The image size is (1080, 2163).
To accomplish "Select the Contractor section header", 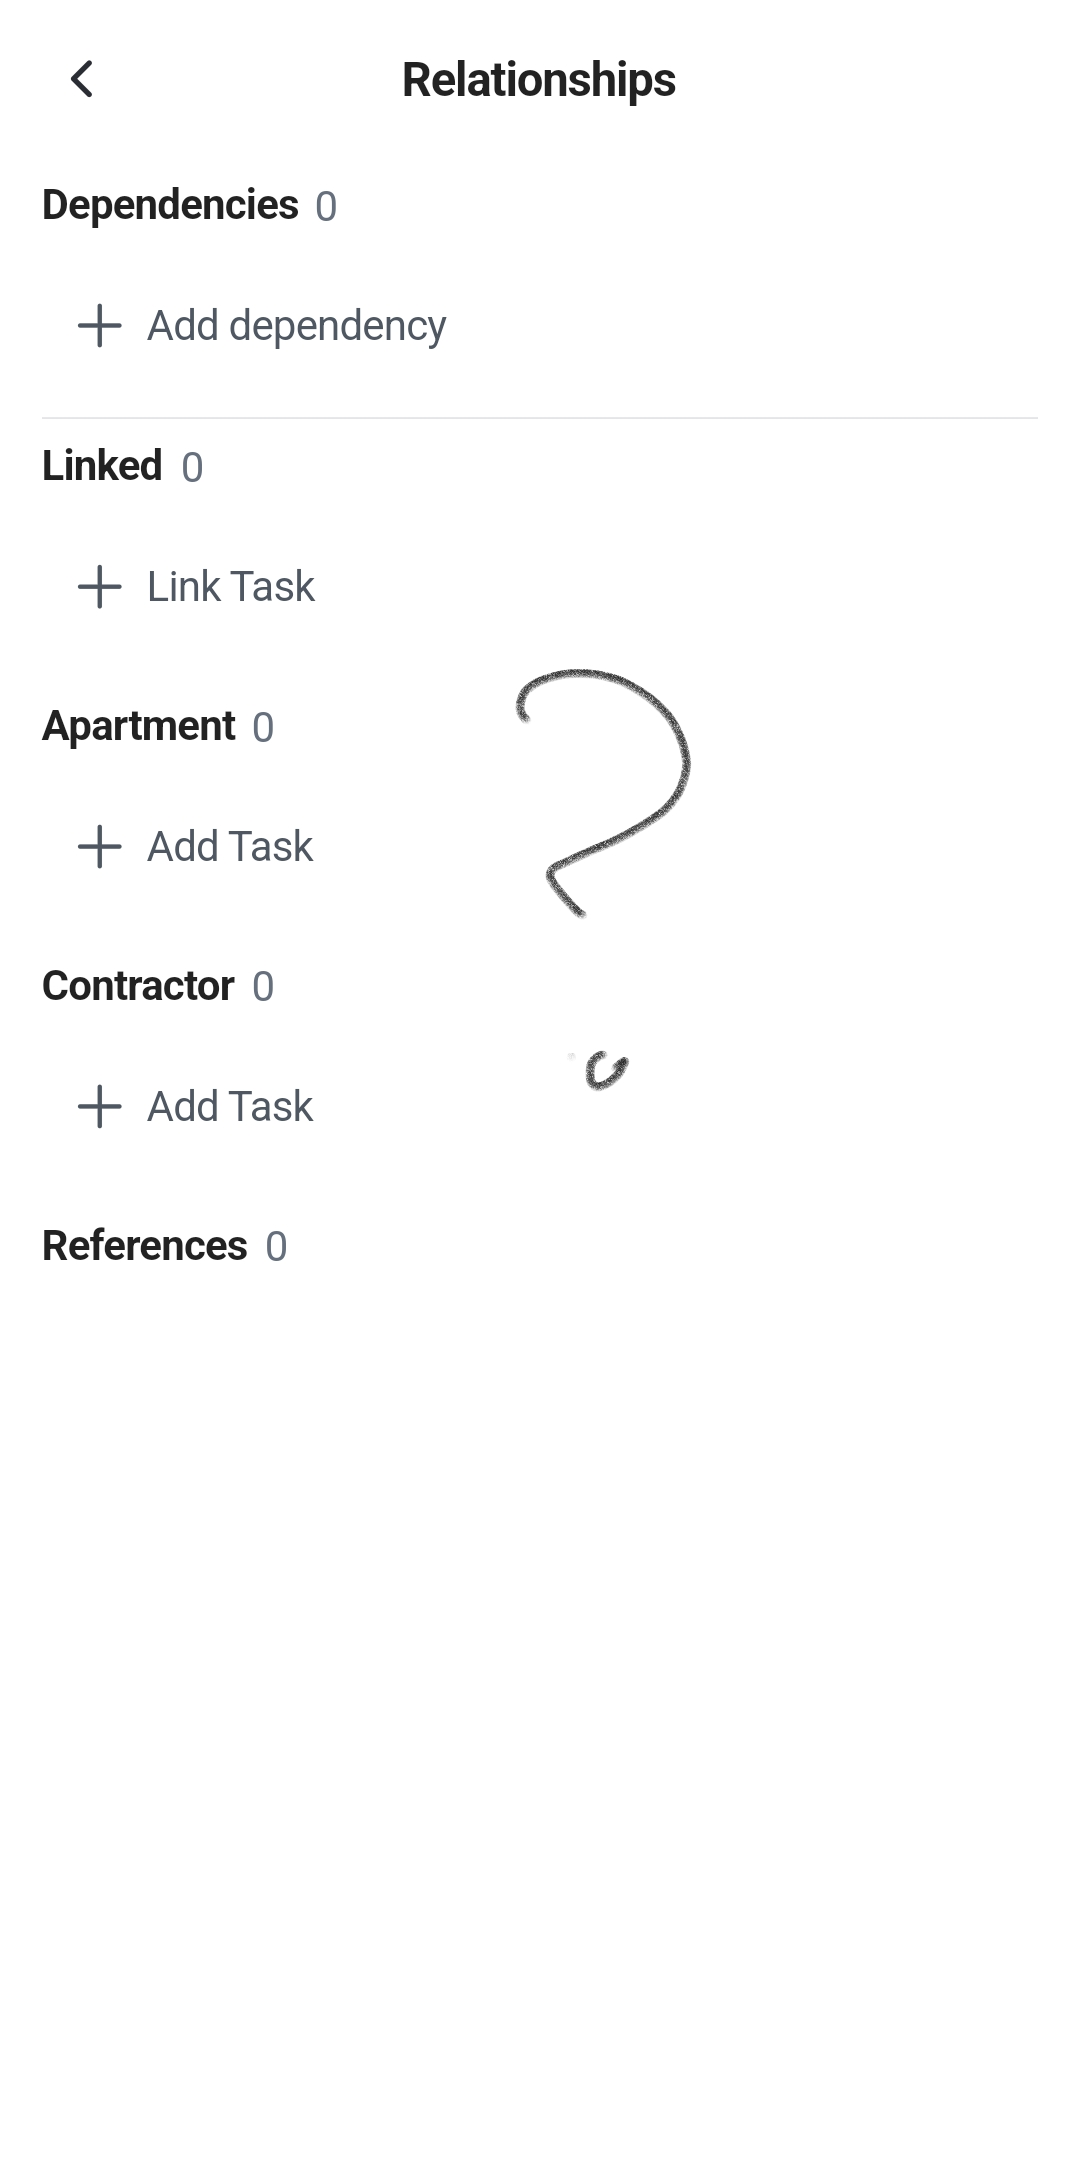I will coord(138,986).
